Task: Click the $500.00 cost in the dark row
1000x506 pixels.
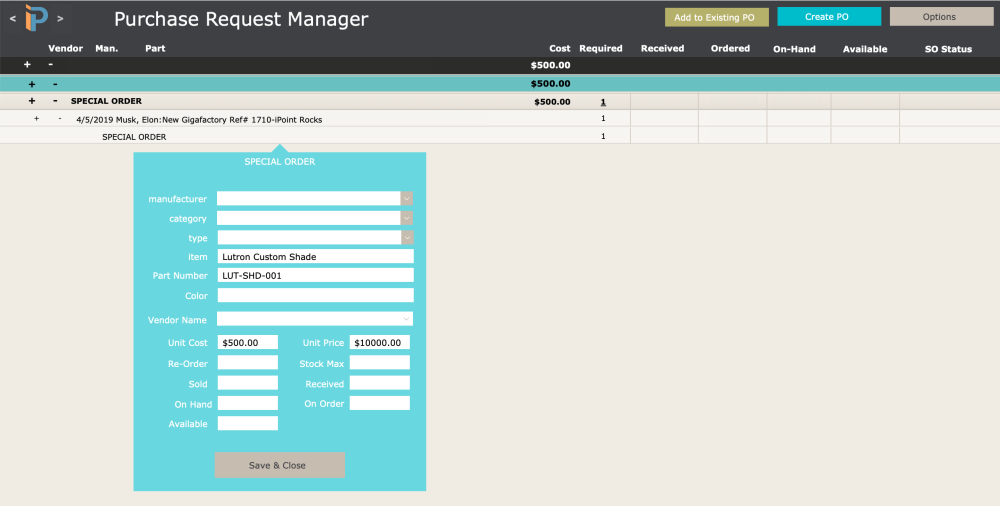Action: tap(550, 65)
